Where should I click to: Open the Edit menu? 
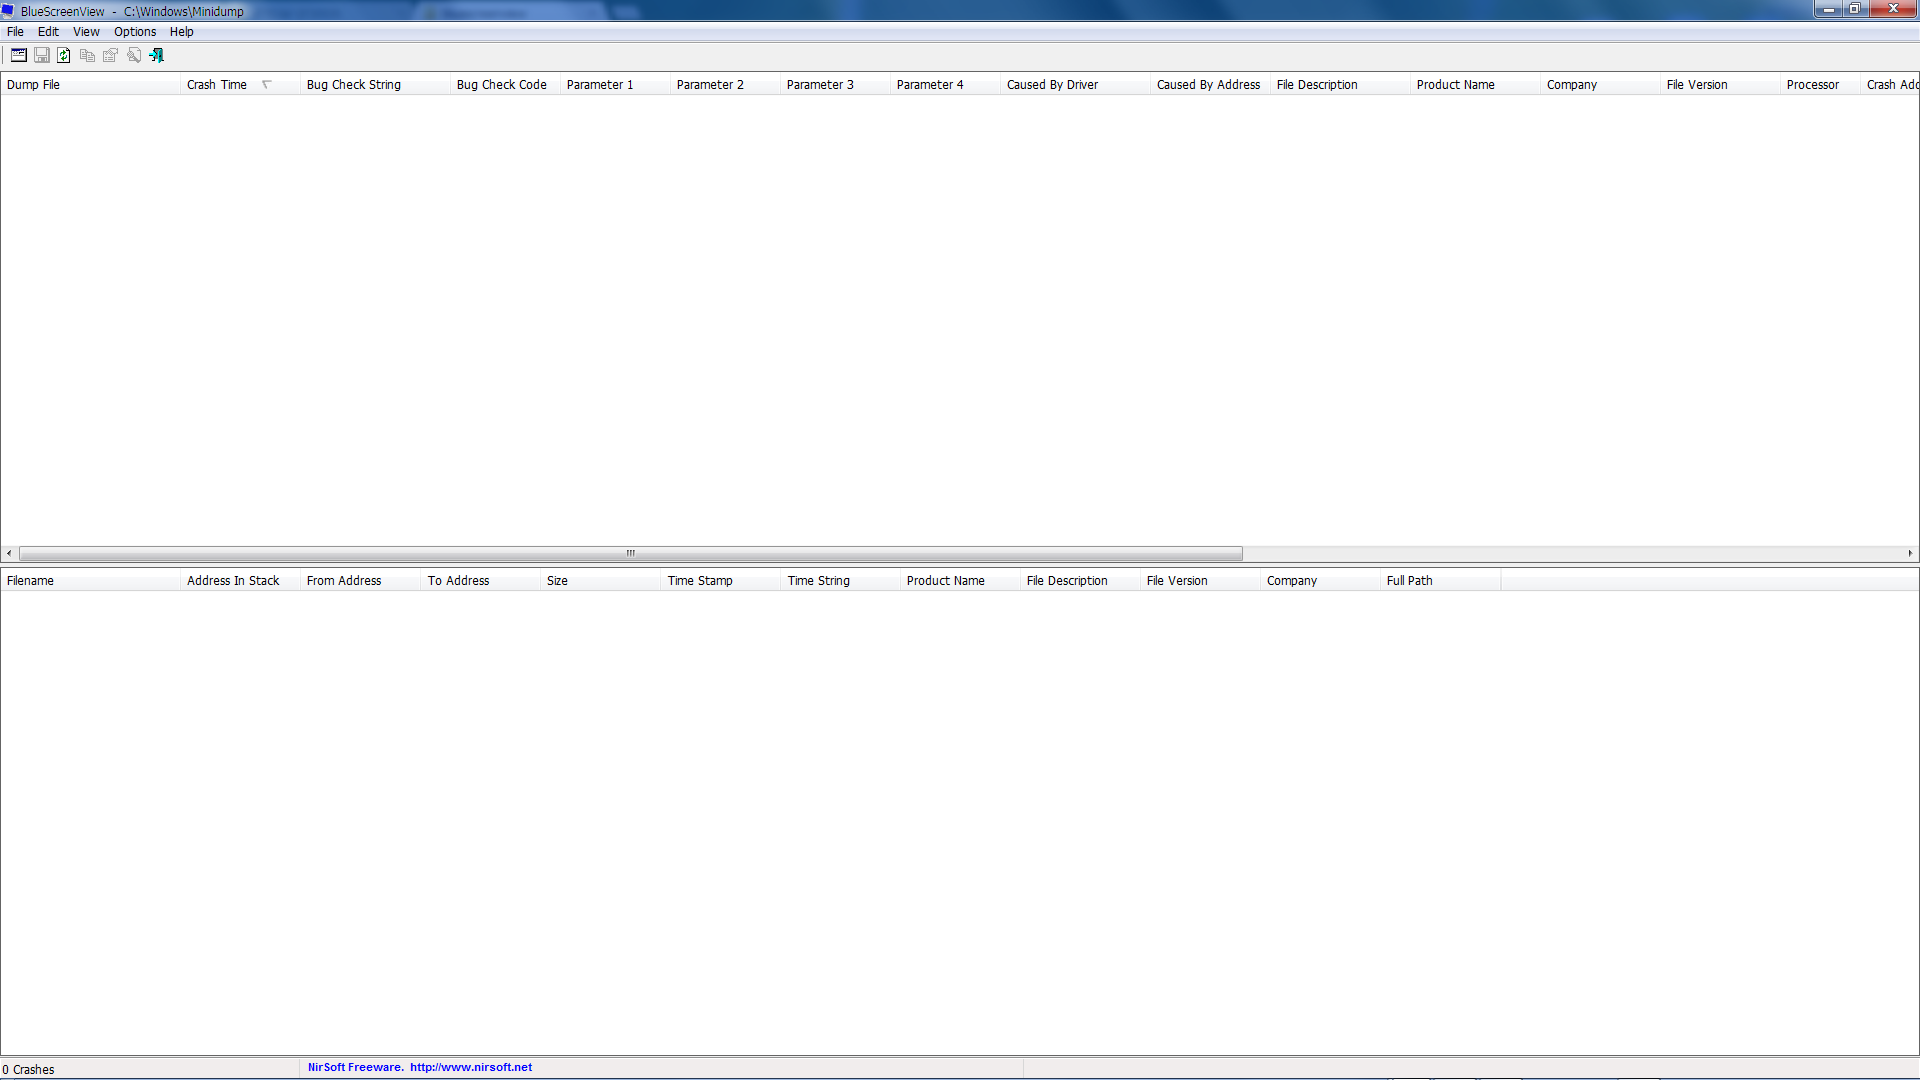[48, 32]
